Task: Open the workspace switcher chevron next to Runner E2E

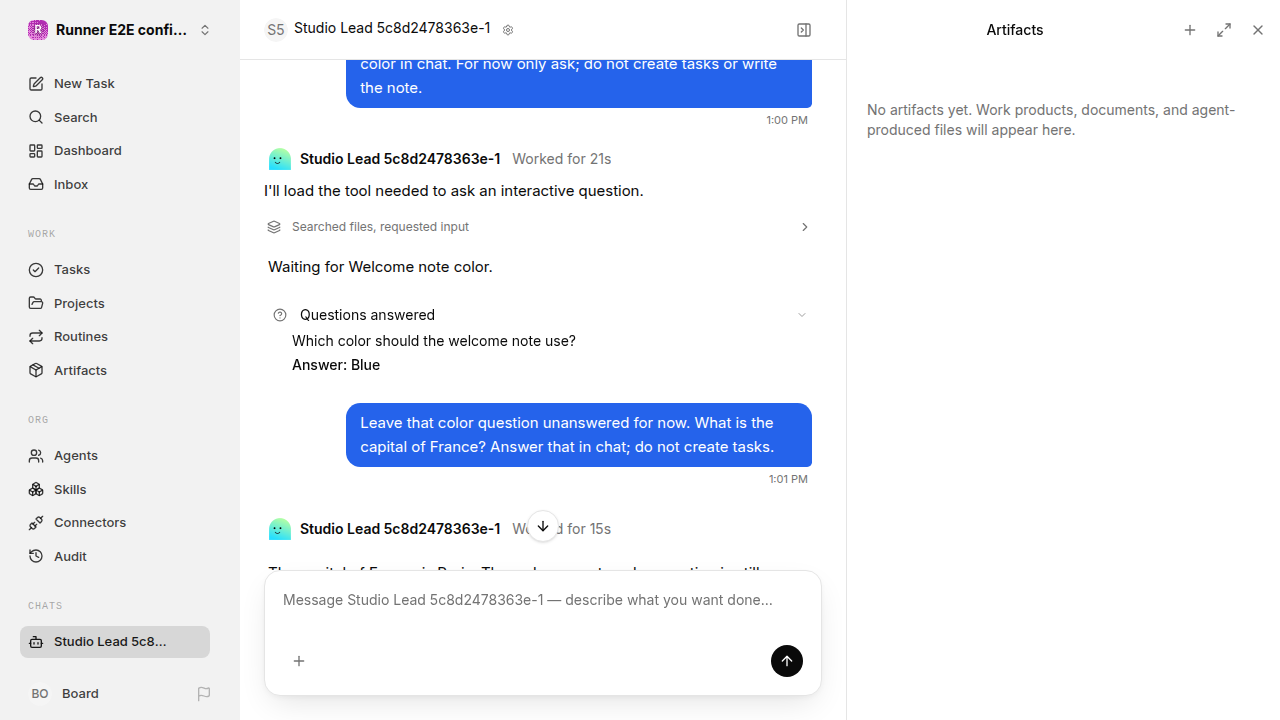Action: click(205, 30)
